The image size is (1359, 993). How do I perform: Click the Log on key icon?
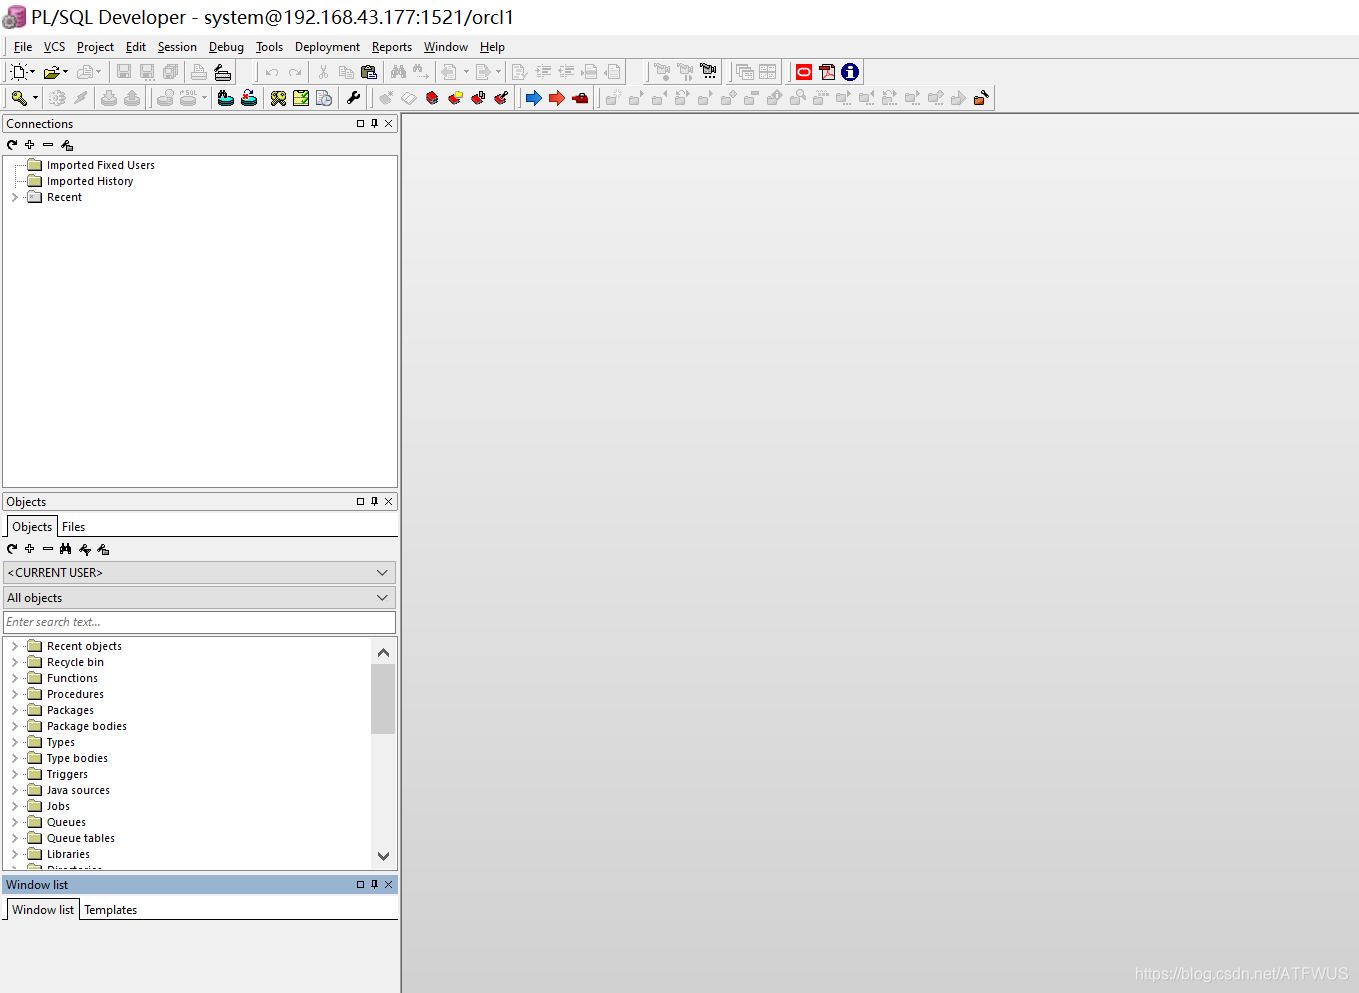tap(18, 98)
